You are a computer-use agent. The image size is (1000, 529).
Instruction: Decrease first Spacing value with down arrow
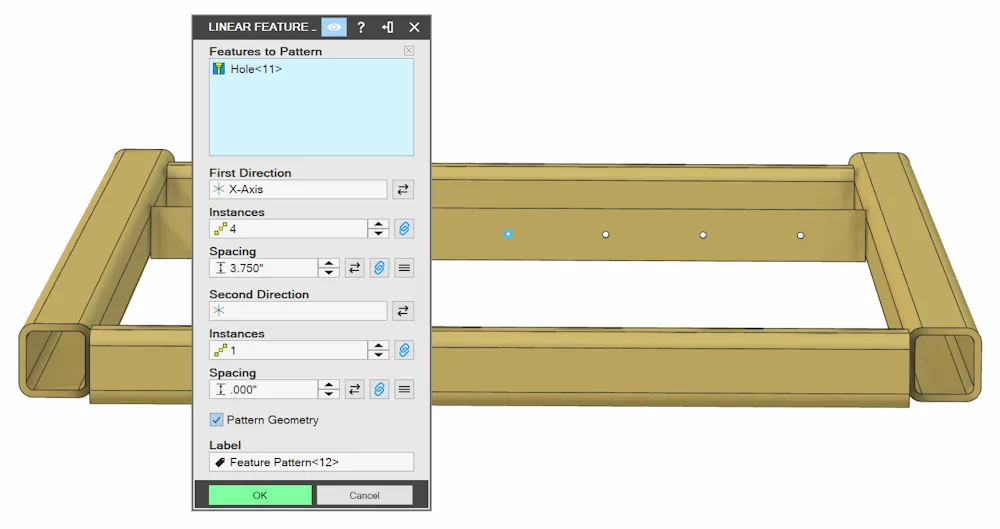[328, 273]
